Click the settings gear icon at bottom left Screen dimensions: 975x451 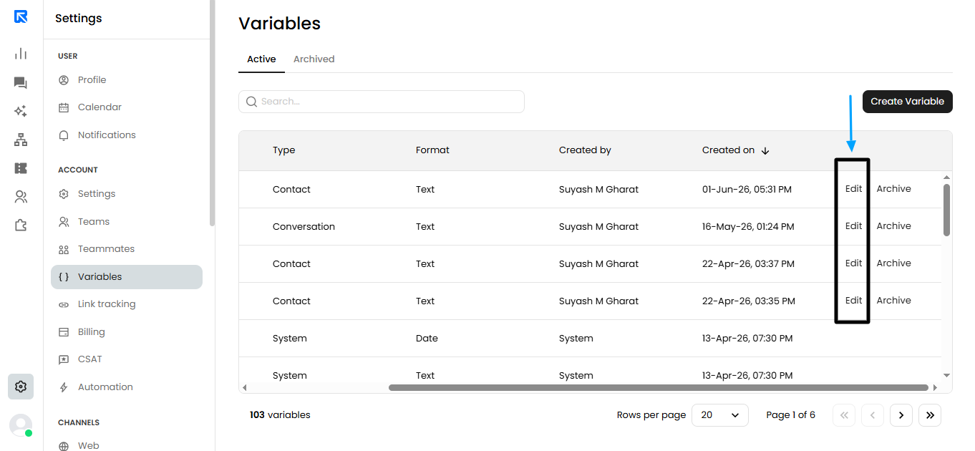click(x=21, y=387)
